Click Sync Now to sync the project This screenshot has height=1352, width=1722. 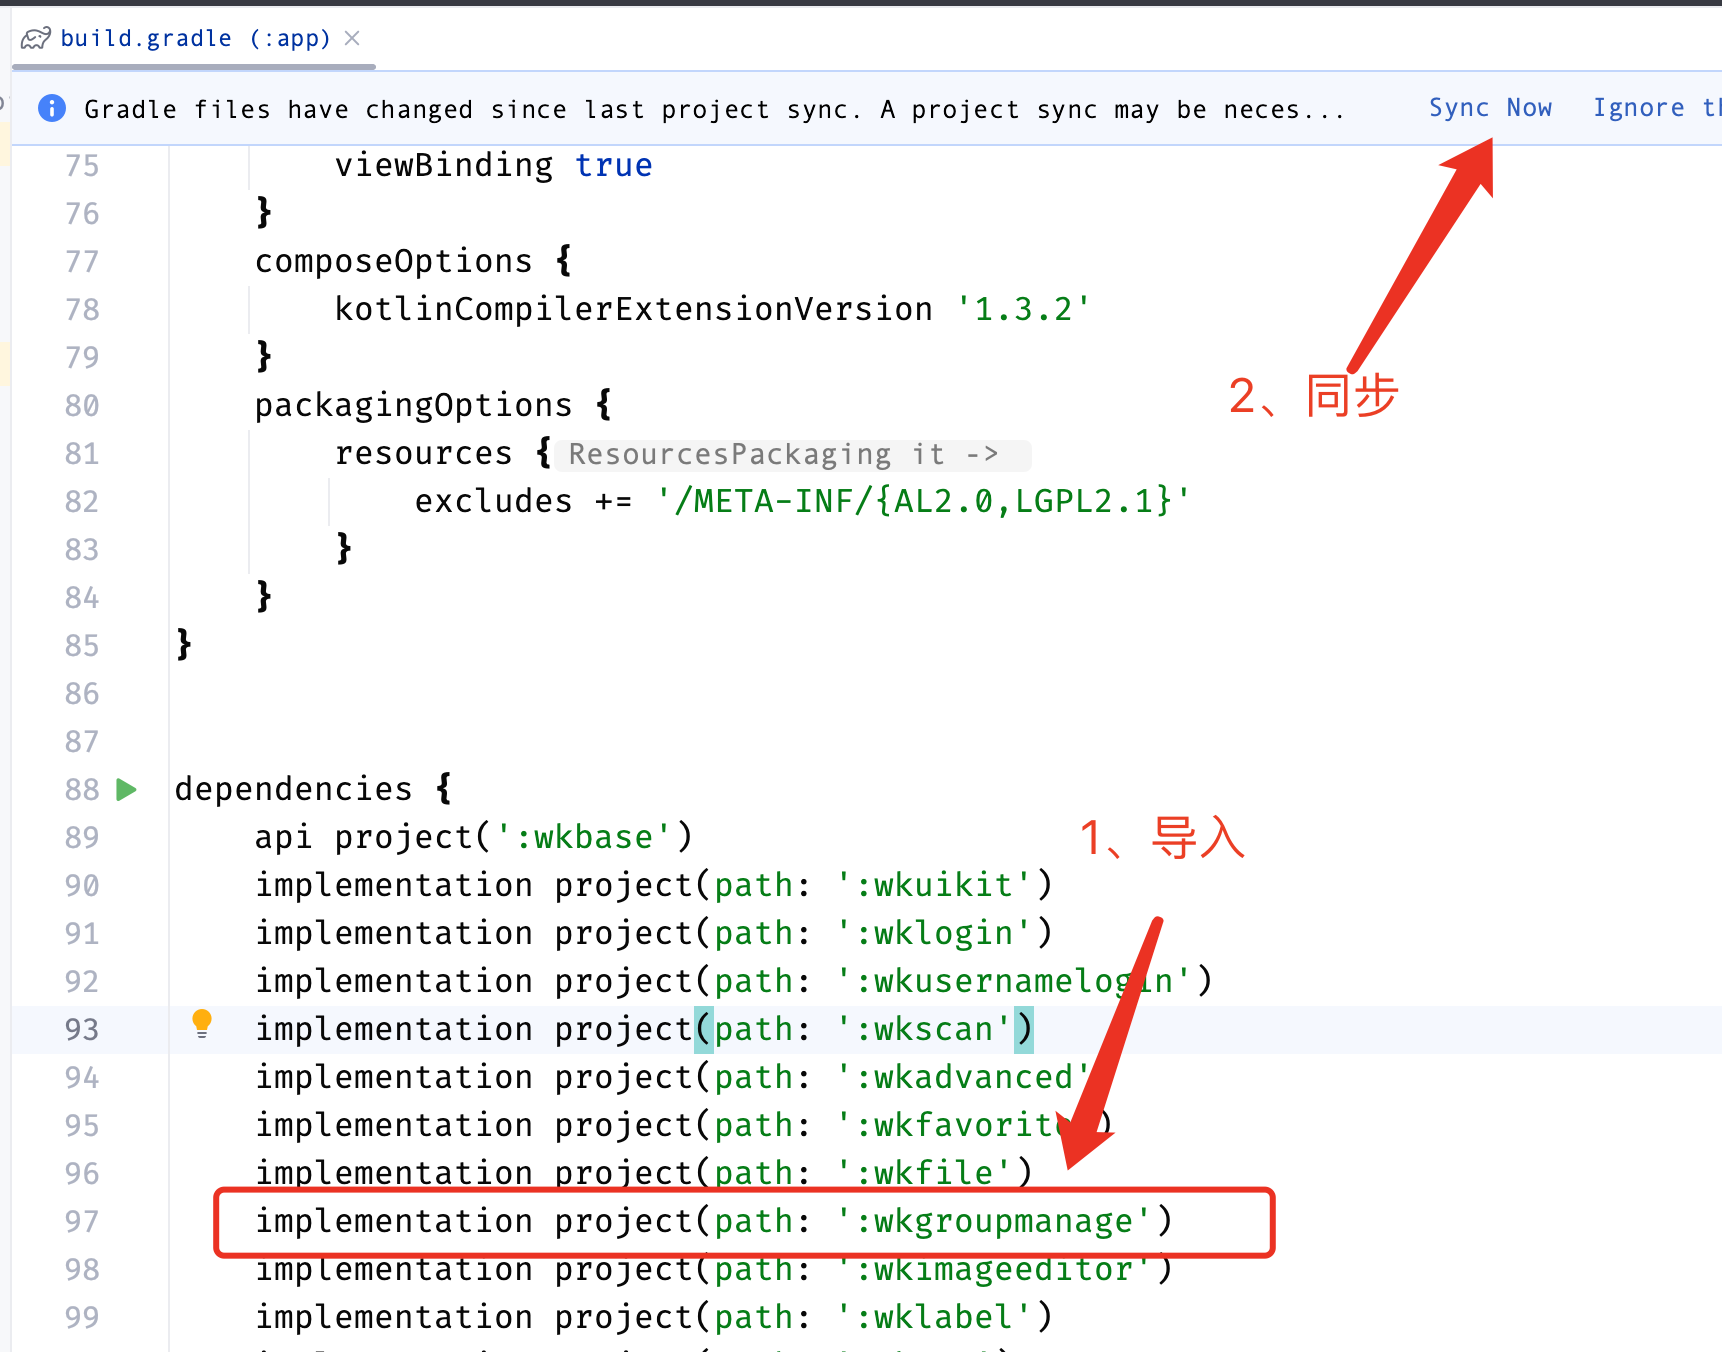click(x=1489, y=108)
